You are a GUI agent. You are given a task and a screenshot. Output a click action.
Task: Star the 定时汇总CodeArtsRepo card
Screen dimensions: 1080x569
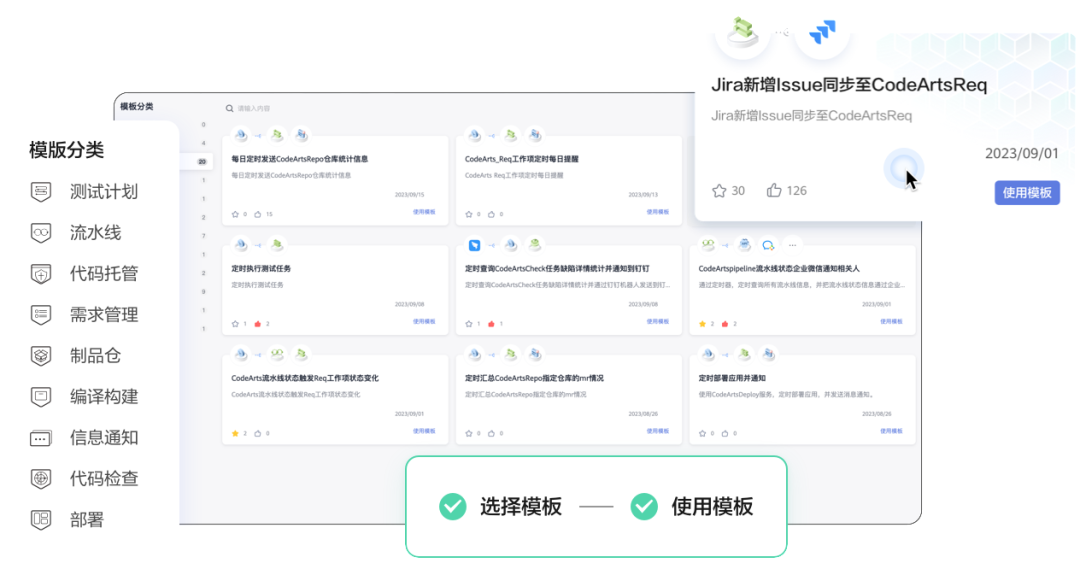tap(469, 433)
